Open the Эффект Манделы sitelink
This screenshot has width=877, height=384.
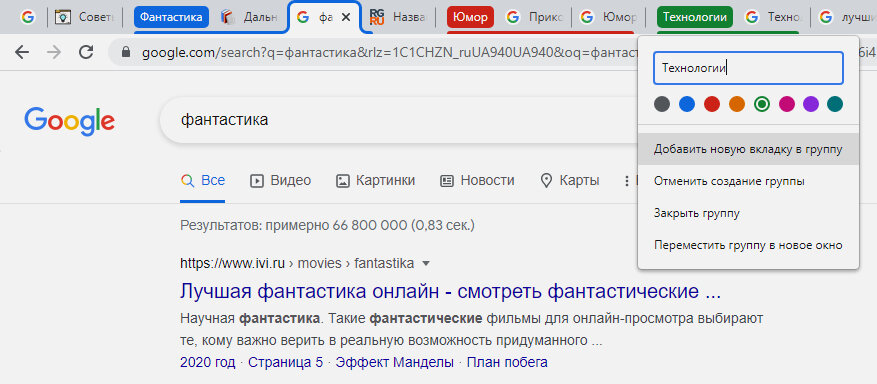[x=394, y=362]
